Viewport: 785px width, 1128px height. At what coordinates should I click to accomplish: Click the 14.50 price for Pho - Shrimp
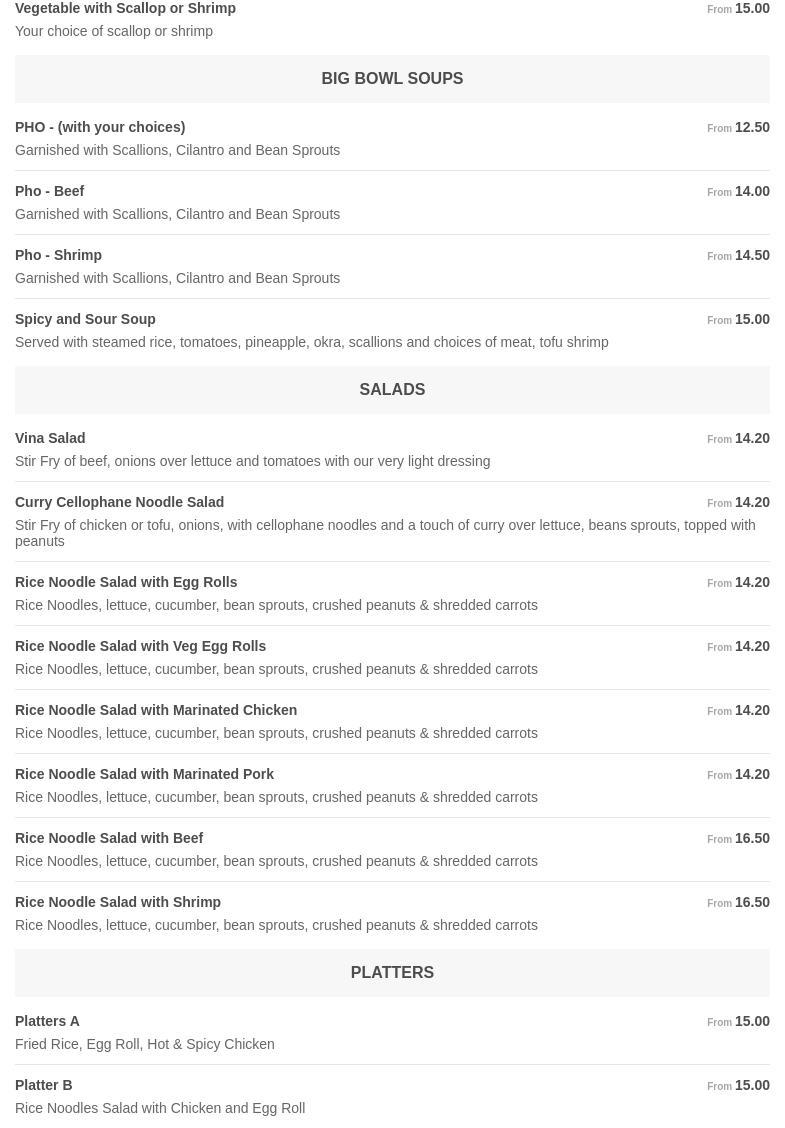(x=752, y=255)
